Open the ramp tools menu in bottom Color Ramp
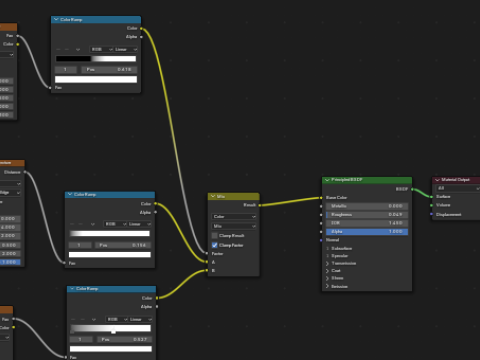The image size is (480, 360). pos(94,319)
